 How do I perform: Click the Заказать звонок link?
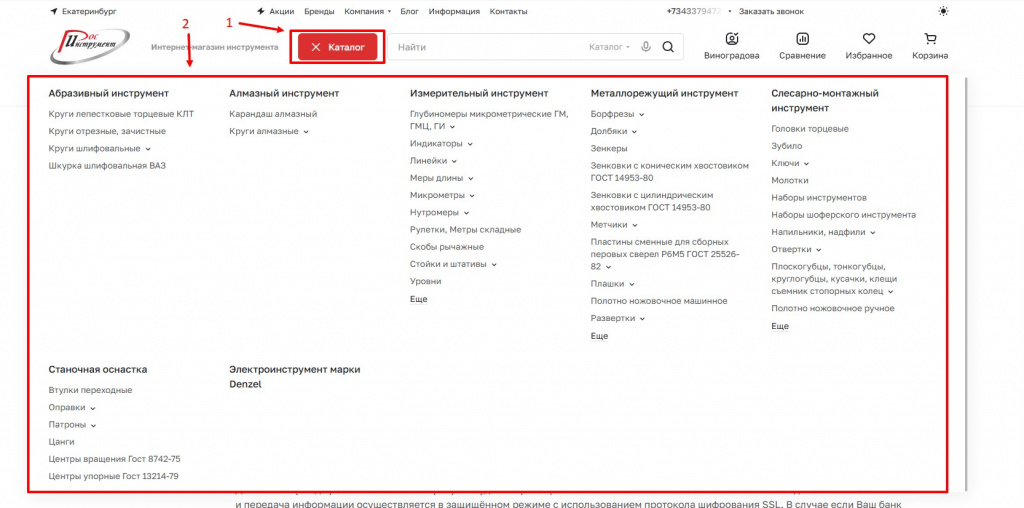click(x=771, y=11)
